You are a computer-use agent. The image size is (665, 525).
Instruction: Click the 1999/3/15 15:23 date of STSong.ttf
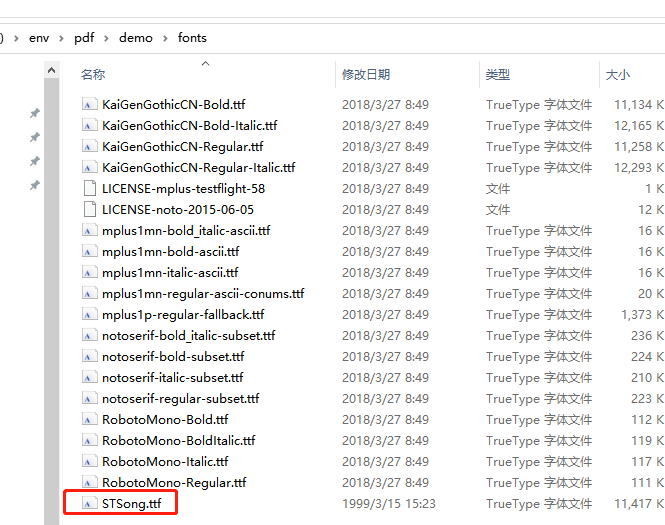(388, 503)
